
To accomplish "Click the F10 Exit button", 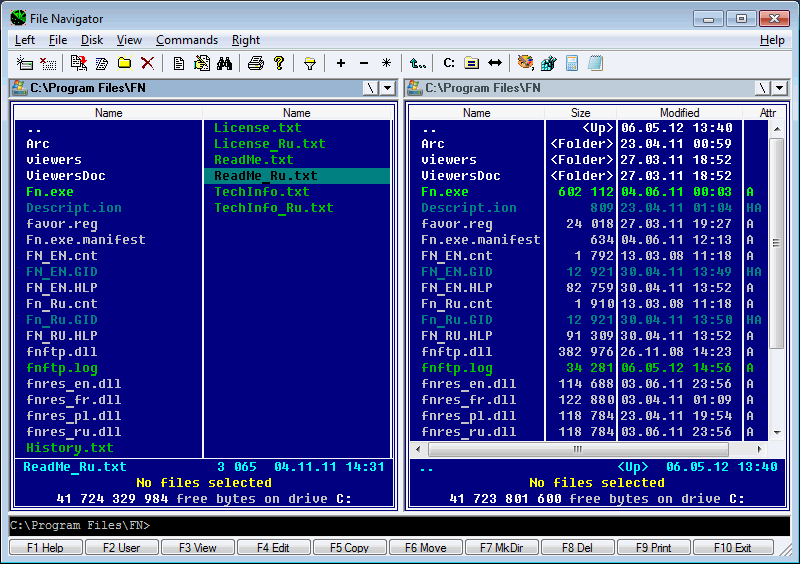I will [733, 548].
